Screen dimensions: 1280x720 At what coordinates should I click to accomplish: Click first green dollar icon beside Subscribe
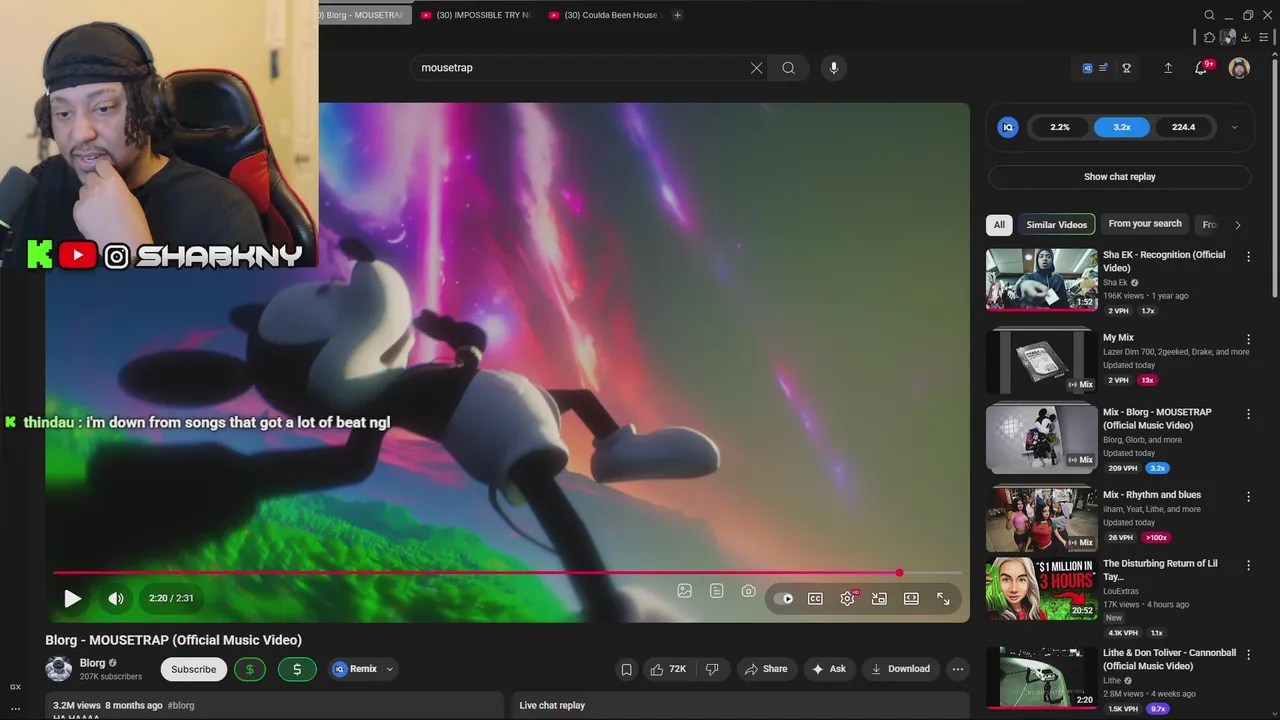click(x=250, y=669)
